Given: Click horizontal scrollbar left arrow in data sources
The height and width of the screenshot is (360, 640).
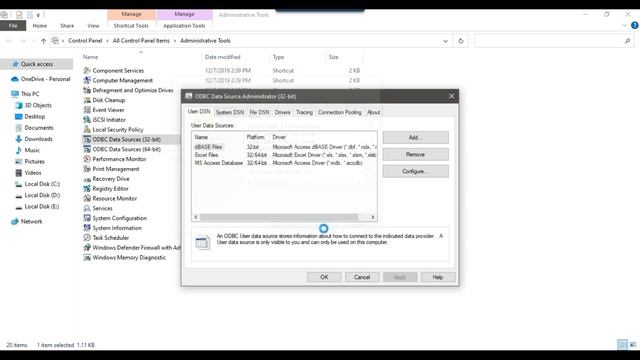Looking at the screenshot, I should (196, 217).
